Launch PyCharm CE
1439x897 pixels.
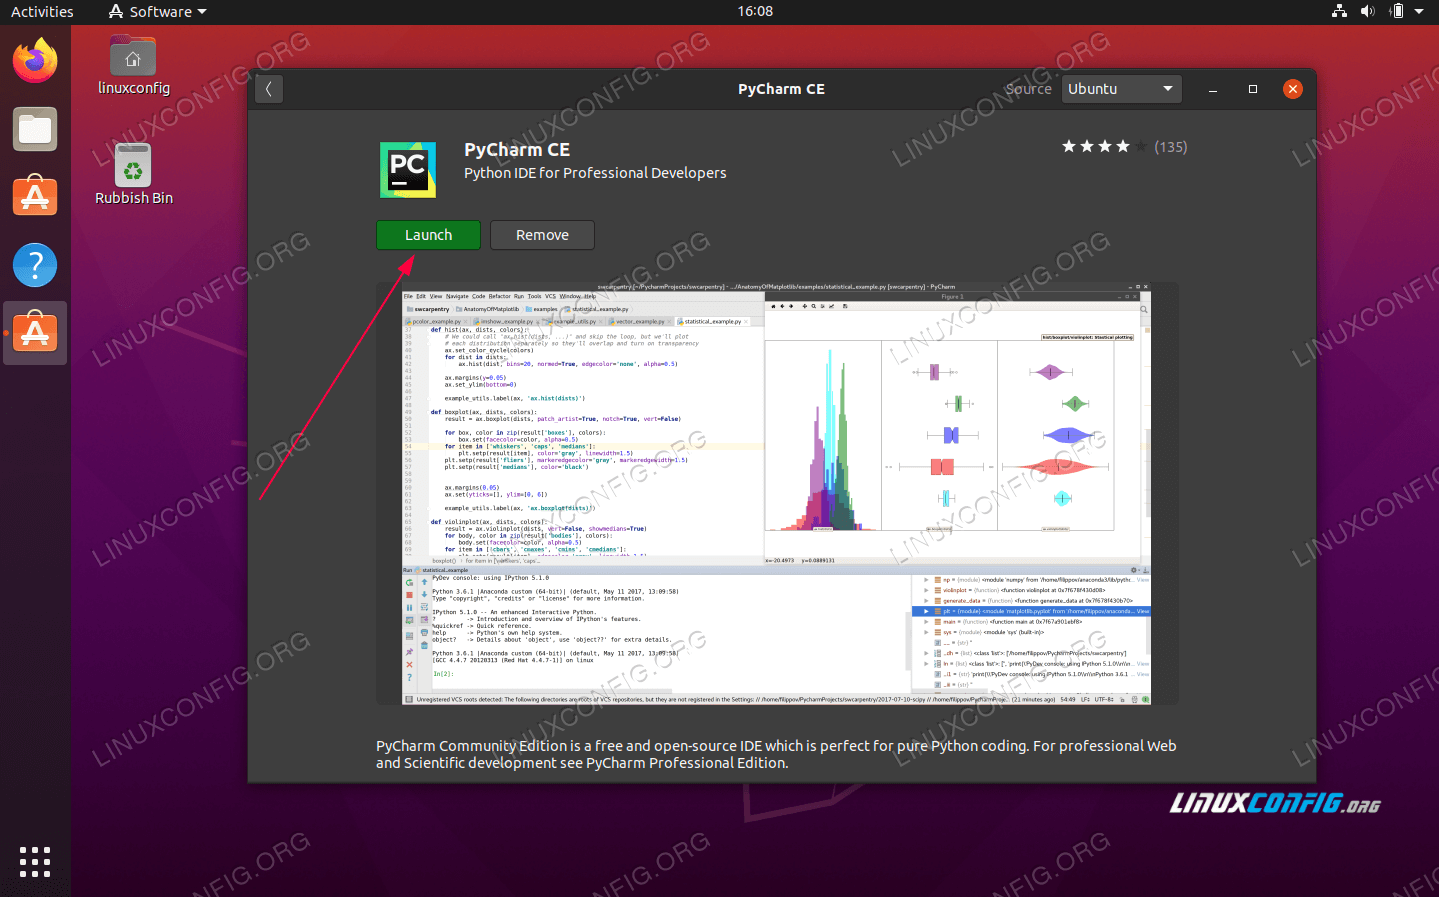pyautogui.click(x=428, y=235)
